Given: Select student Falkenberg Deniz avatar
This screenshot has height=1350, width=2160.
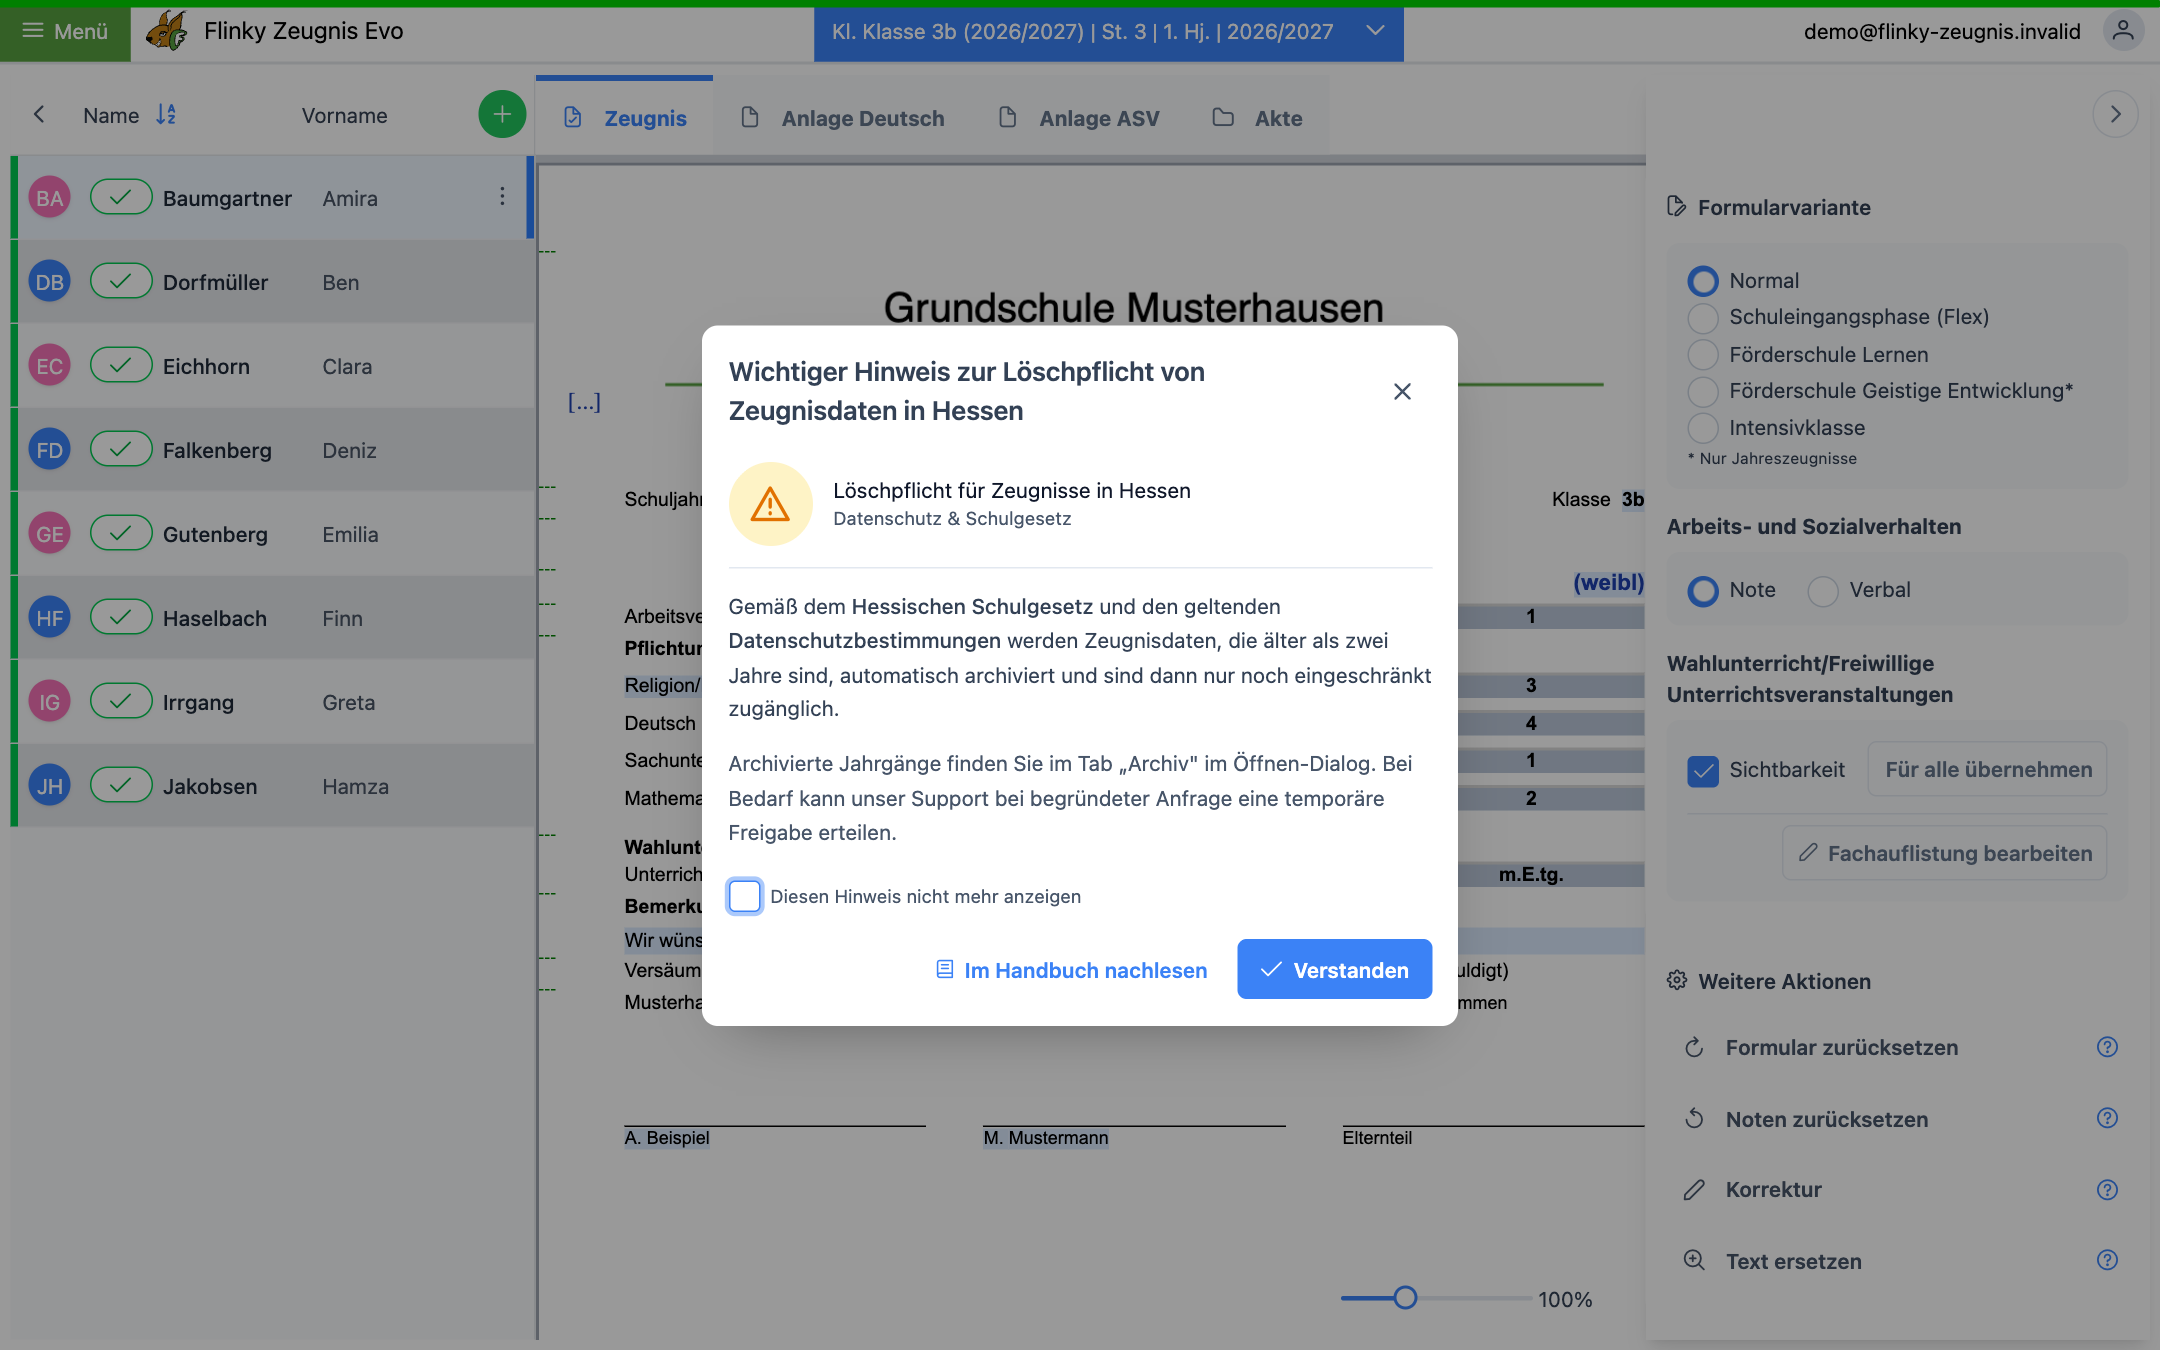Looking at the screenshot, I should tap(50, 450).
